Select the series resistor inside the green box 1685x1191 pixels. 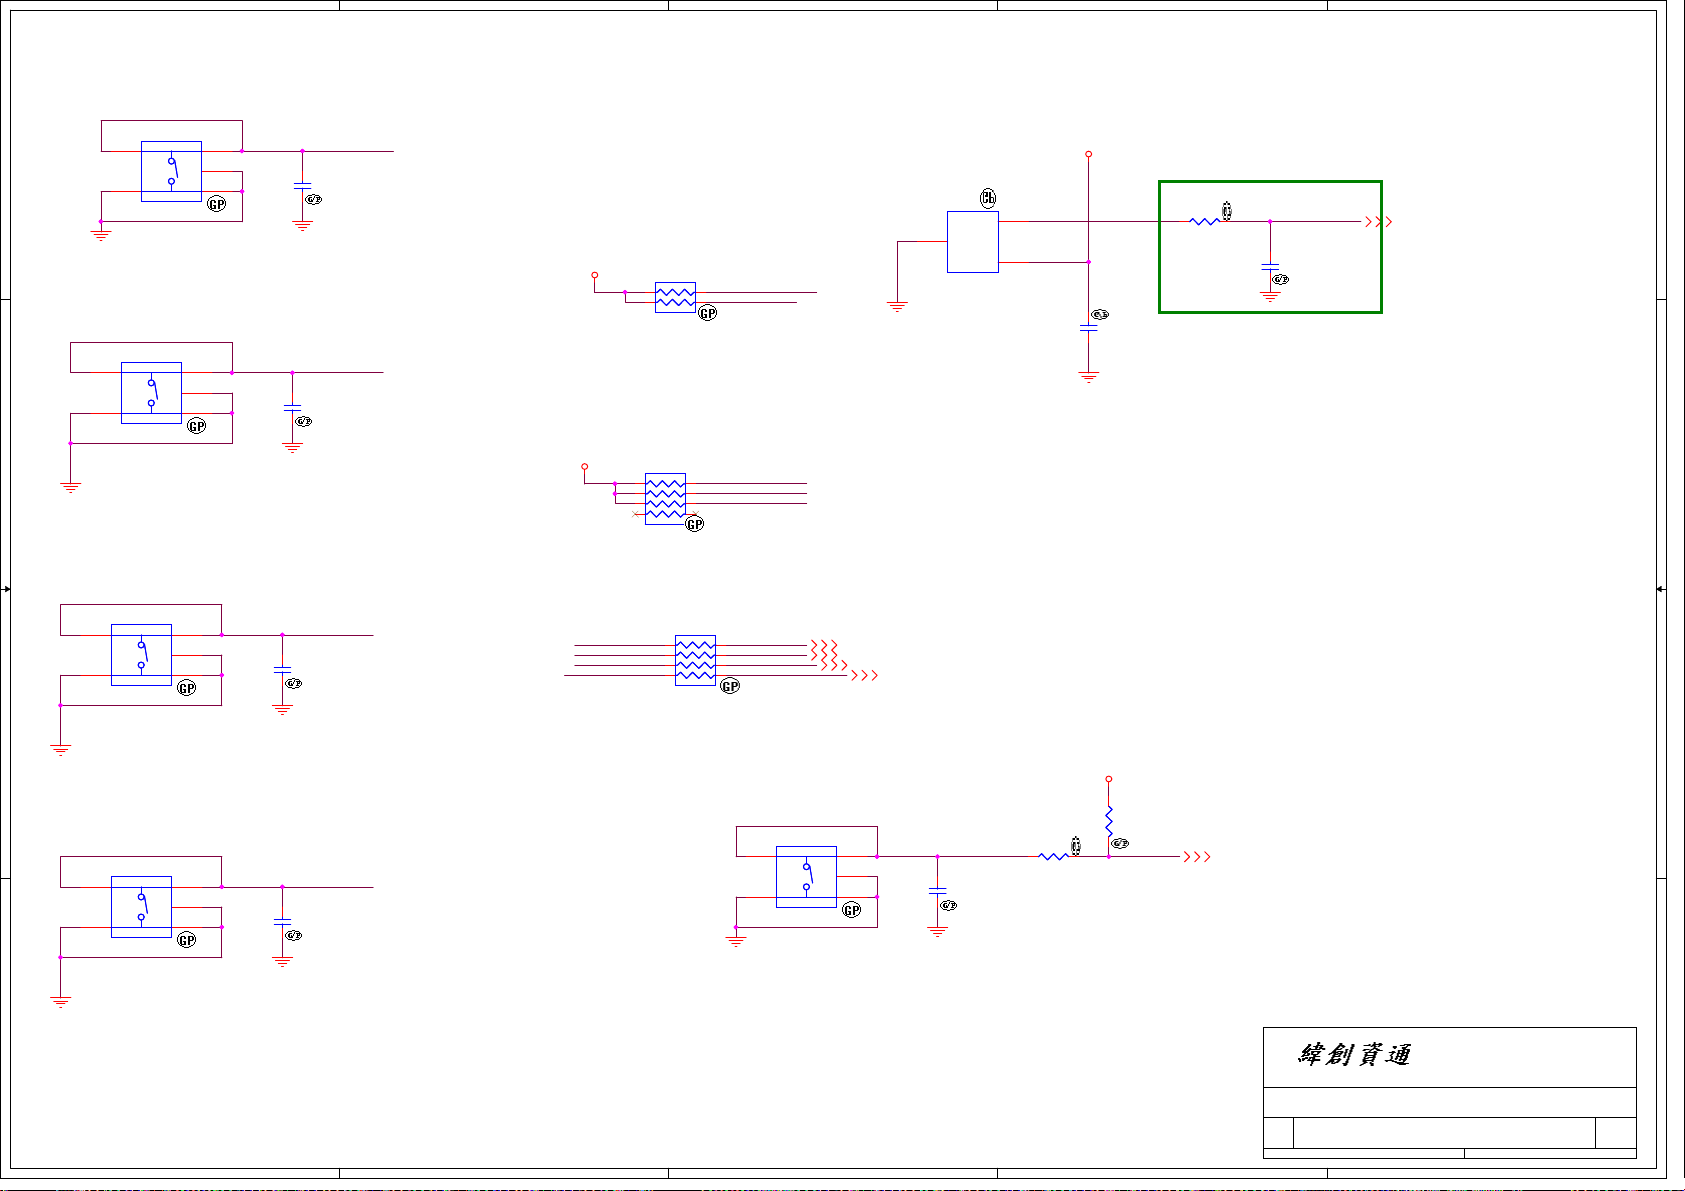pyautogui.click(x=1204, y=221)
